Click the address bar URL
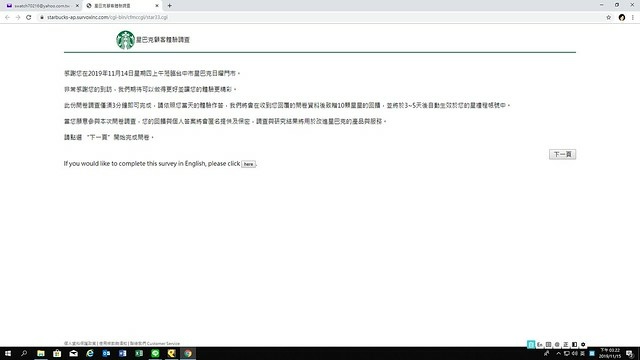 107,17
